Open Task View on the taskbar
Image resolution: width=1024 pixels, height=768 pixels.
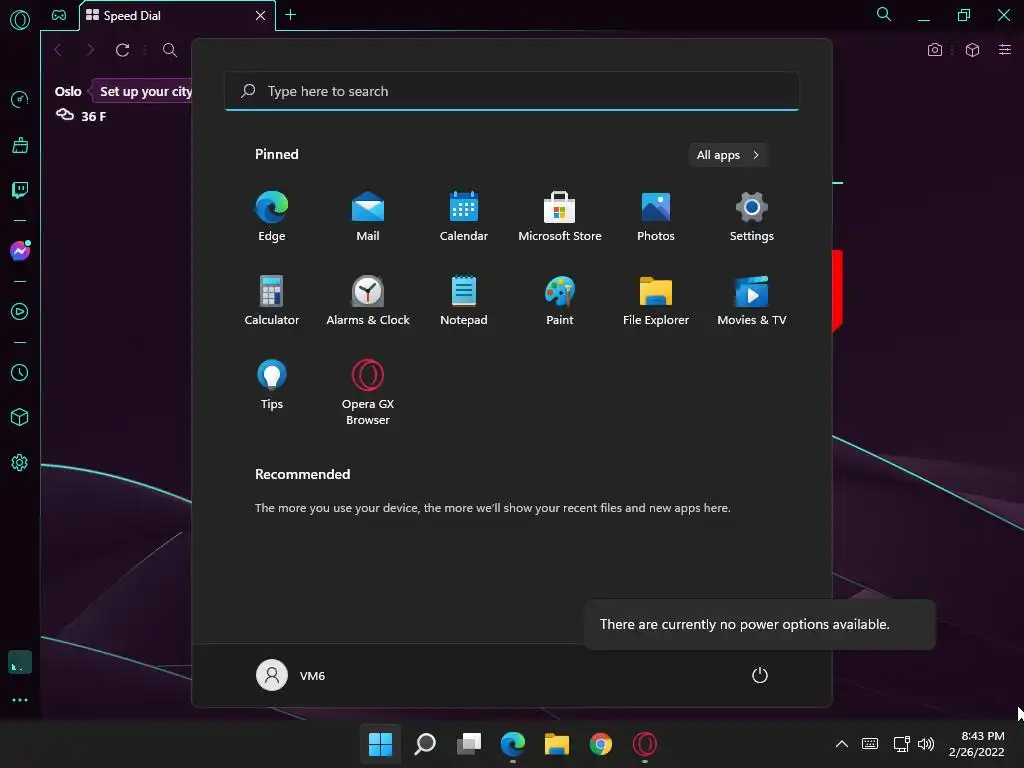(x=469, y=744)
